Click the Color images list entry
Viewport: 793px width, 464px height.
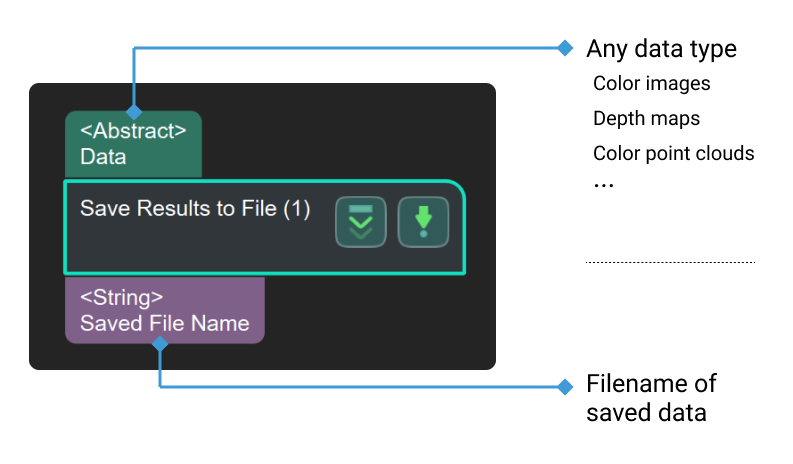651,84
